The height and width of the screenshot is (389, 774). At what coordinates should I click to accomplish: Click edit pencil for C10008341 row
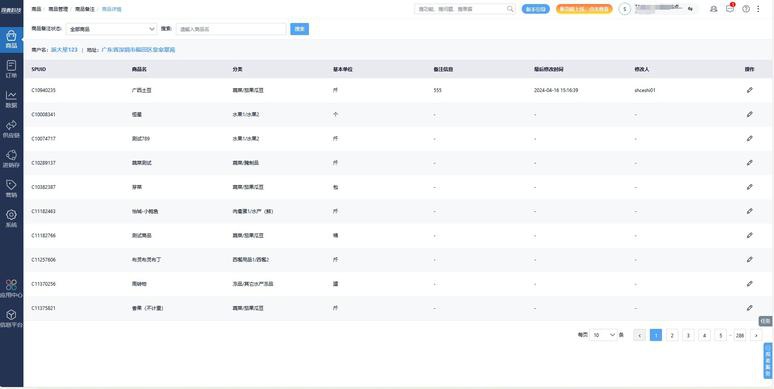pos(749,115)
